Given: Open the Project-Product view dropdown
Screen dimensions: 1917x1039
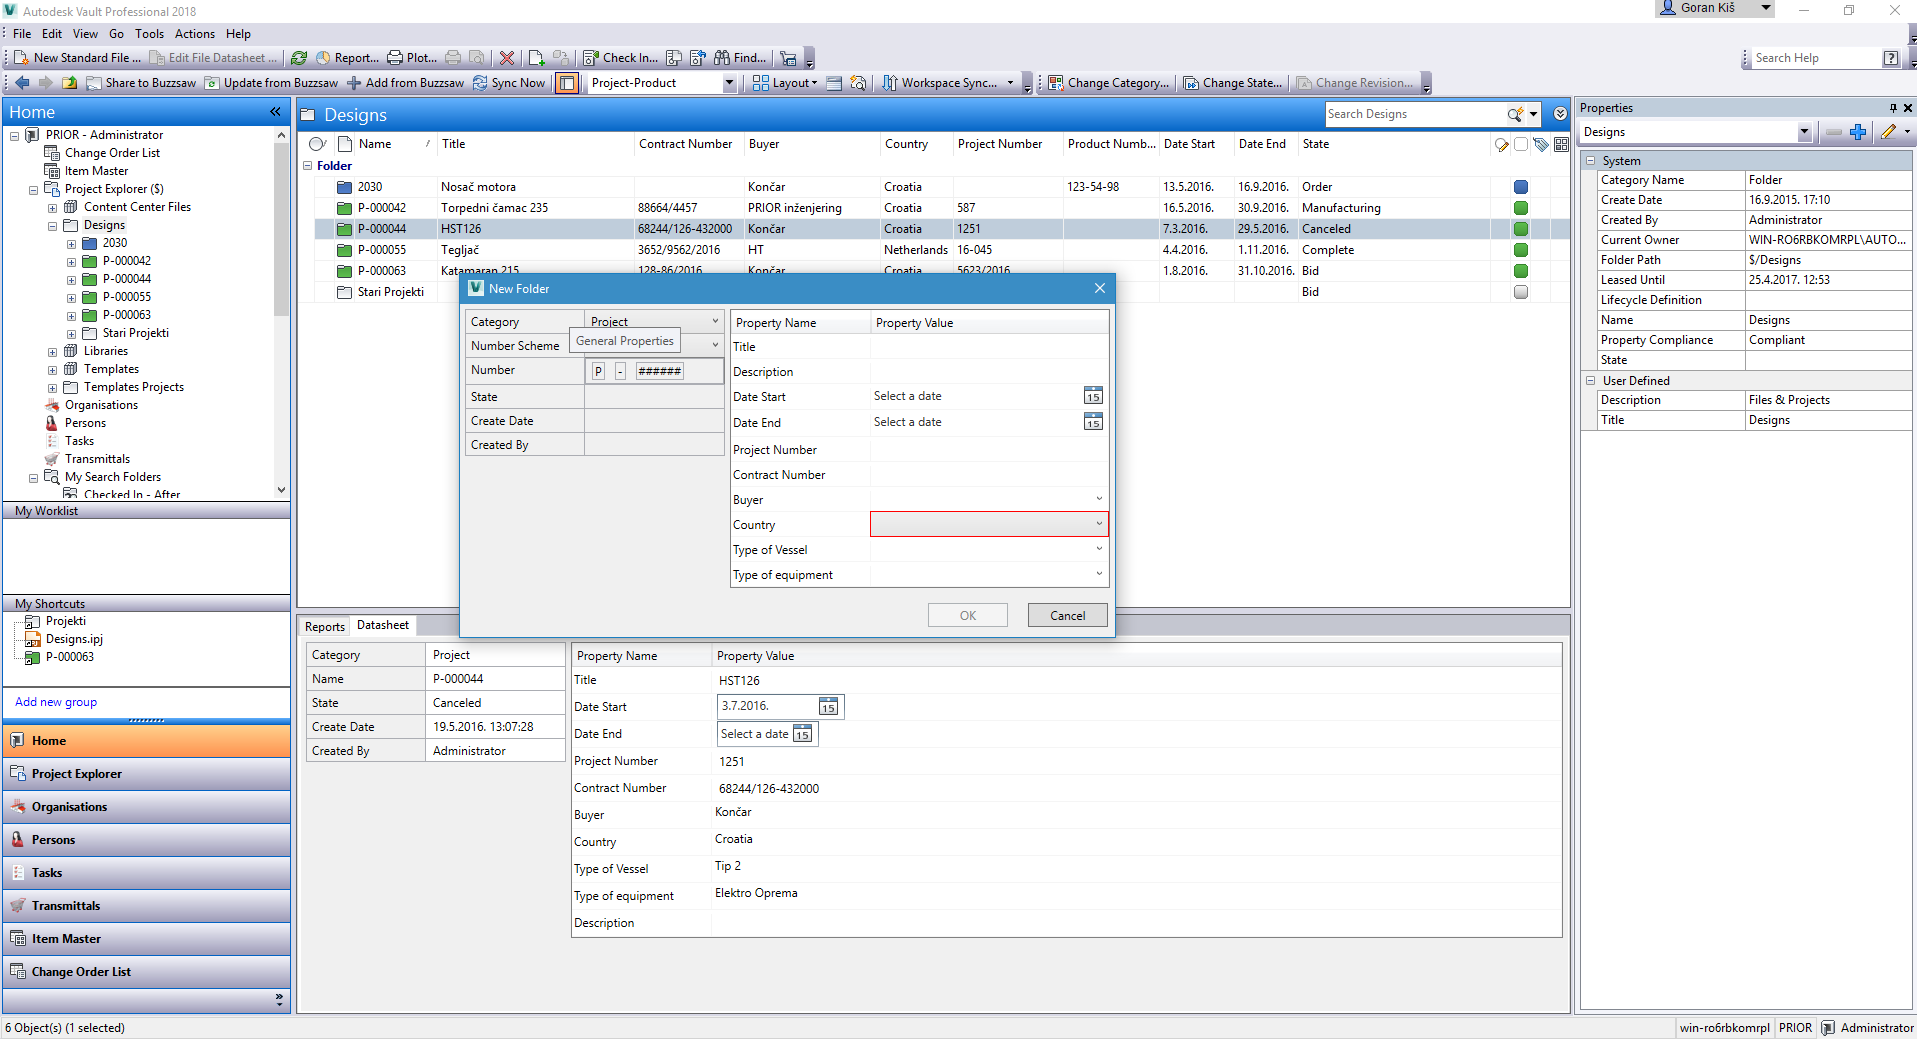Looking at the screenshot, I should tap(729, 83).
